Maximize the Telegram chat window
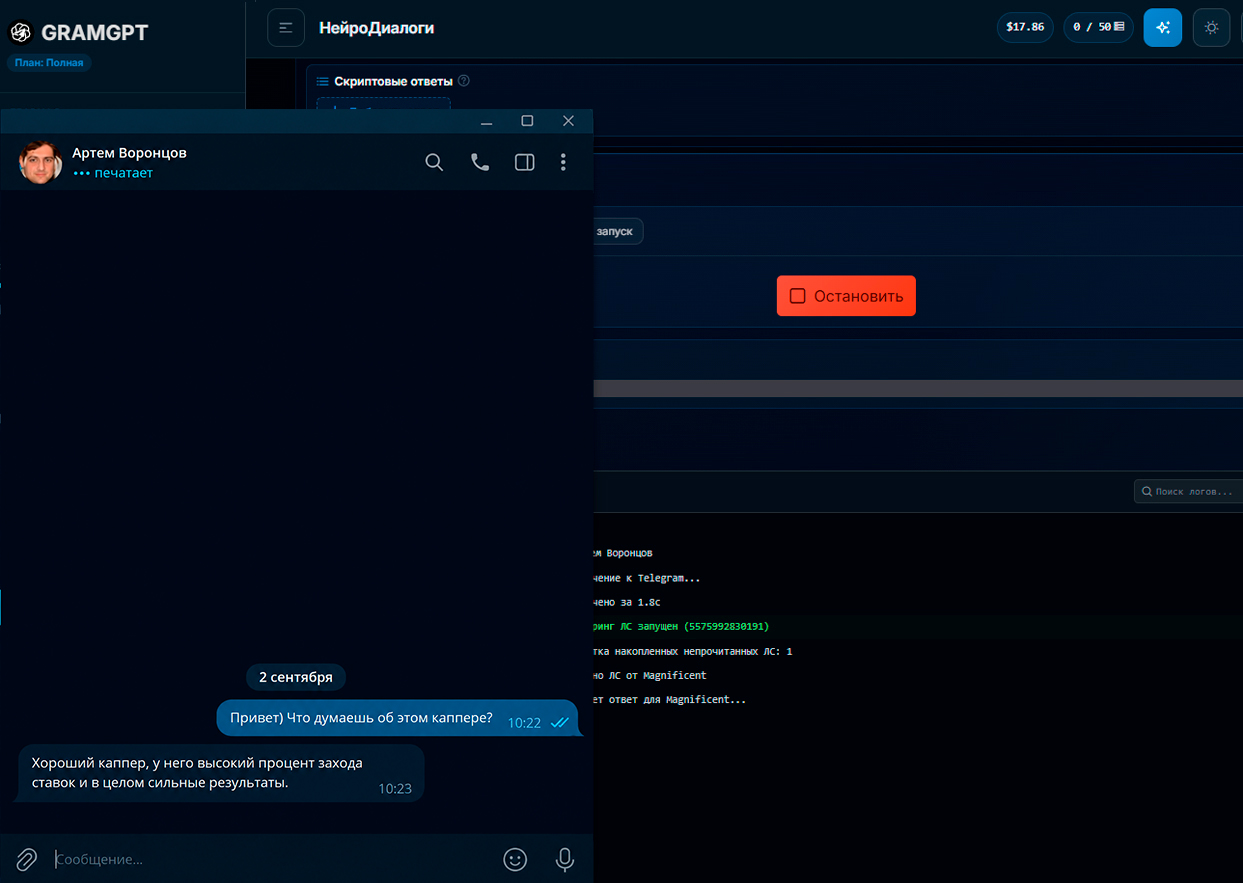Screen dimensions: 1243x883 (527, 121)
